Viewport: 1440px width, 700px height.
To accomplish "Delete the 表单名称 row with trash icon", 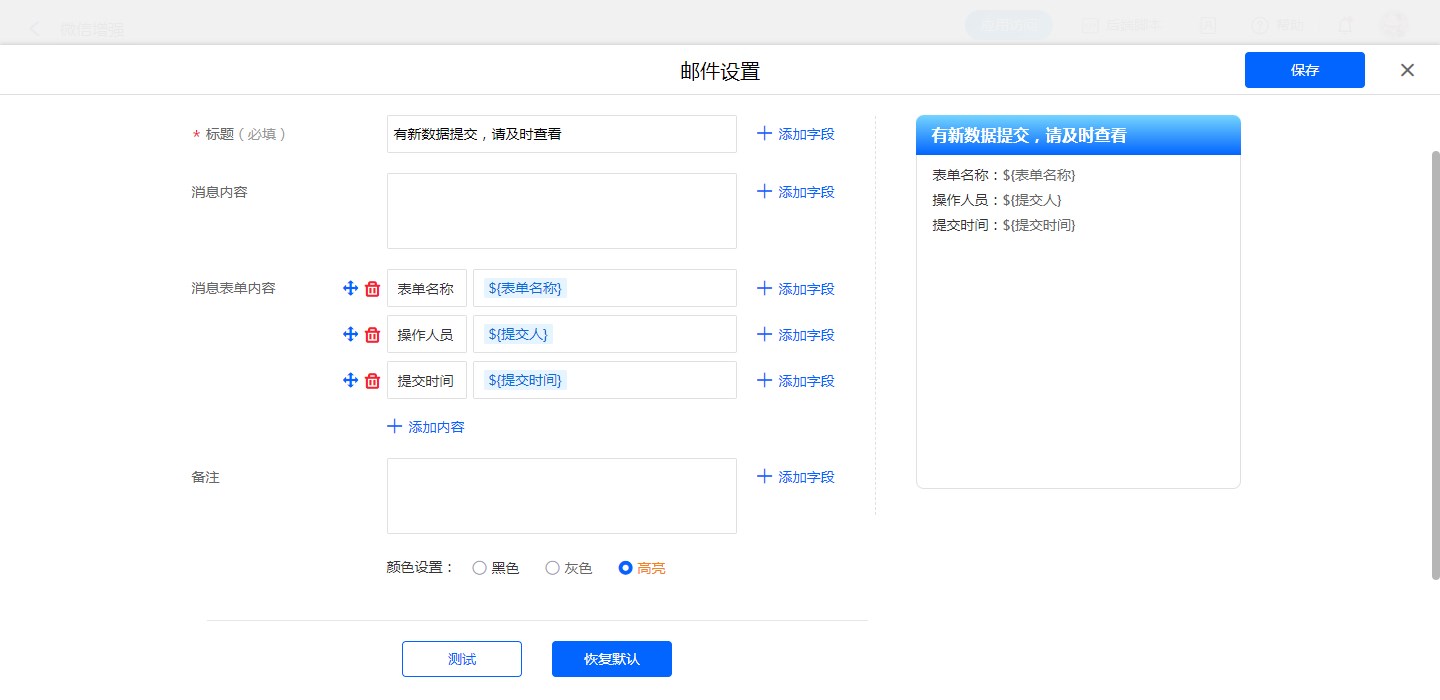I will [373, 289].
